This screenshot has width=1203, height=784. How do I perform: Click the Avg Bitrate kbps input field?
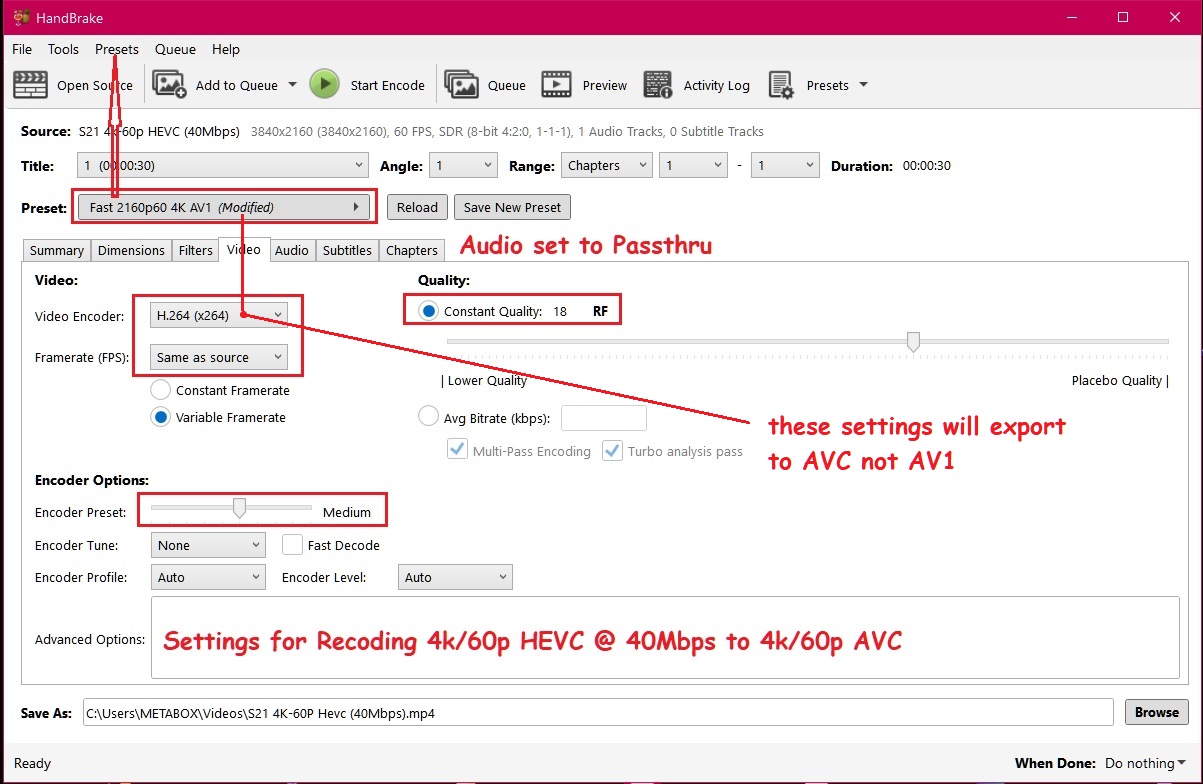pos(604,417)
